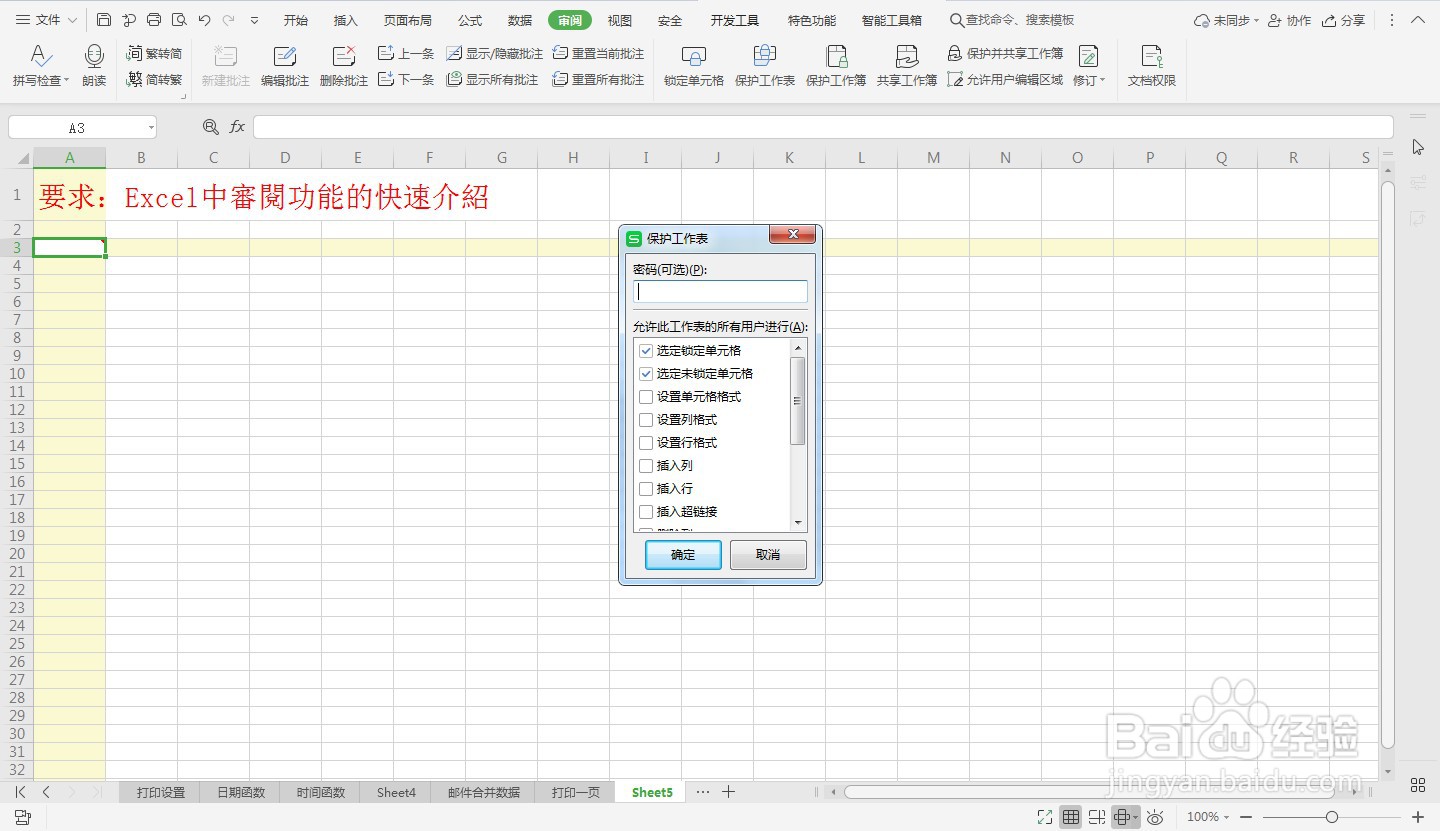Image resolution: width=1440 pixels, height=831 pixels.
Task: Click the eye protection mode icon
Action: point(1155,817)
